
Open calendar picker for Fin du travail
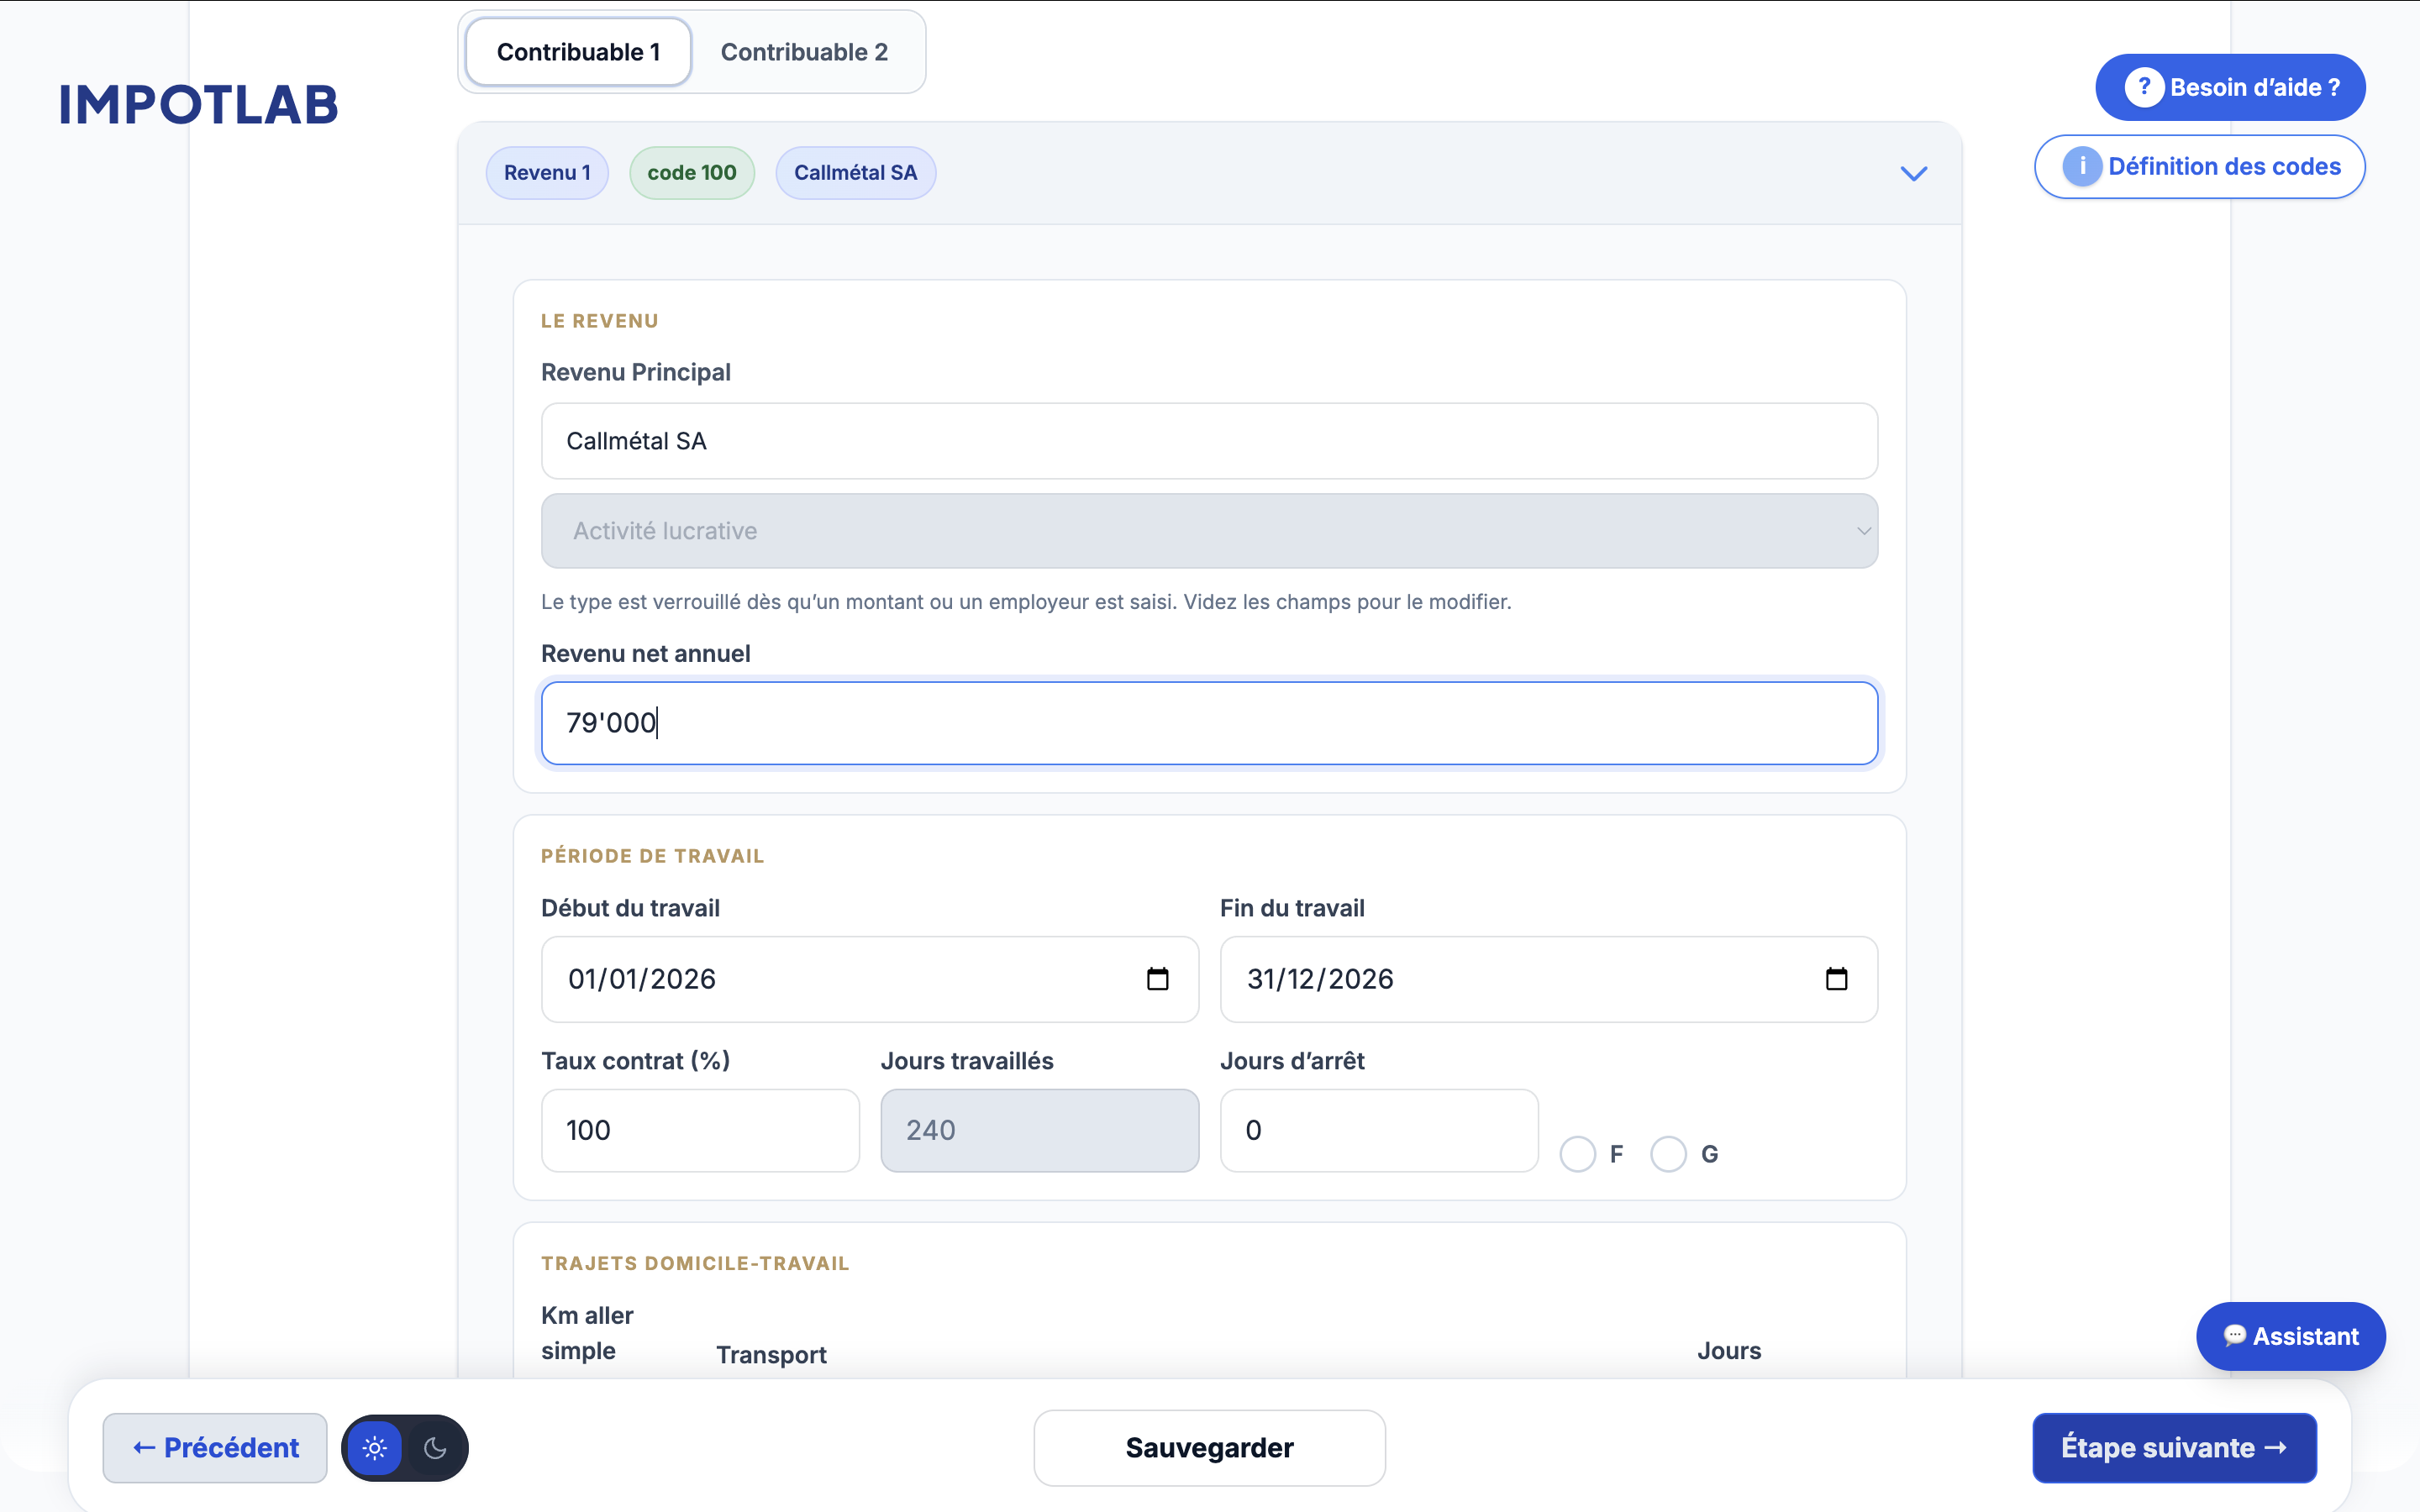tap(1836, 979)
